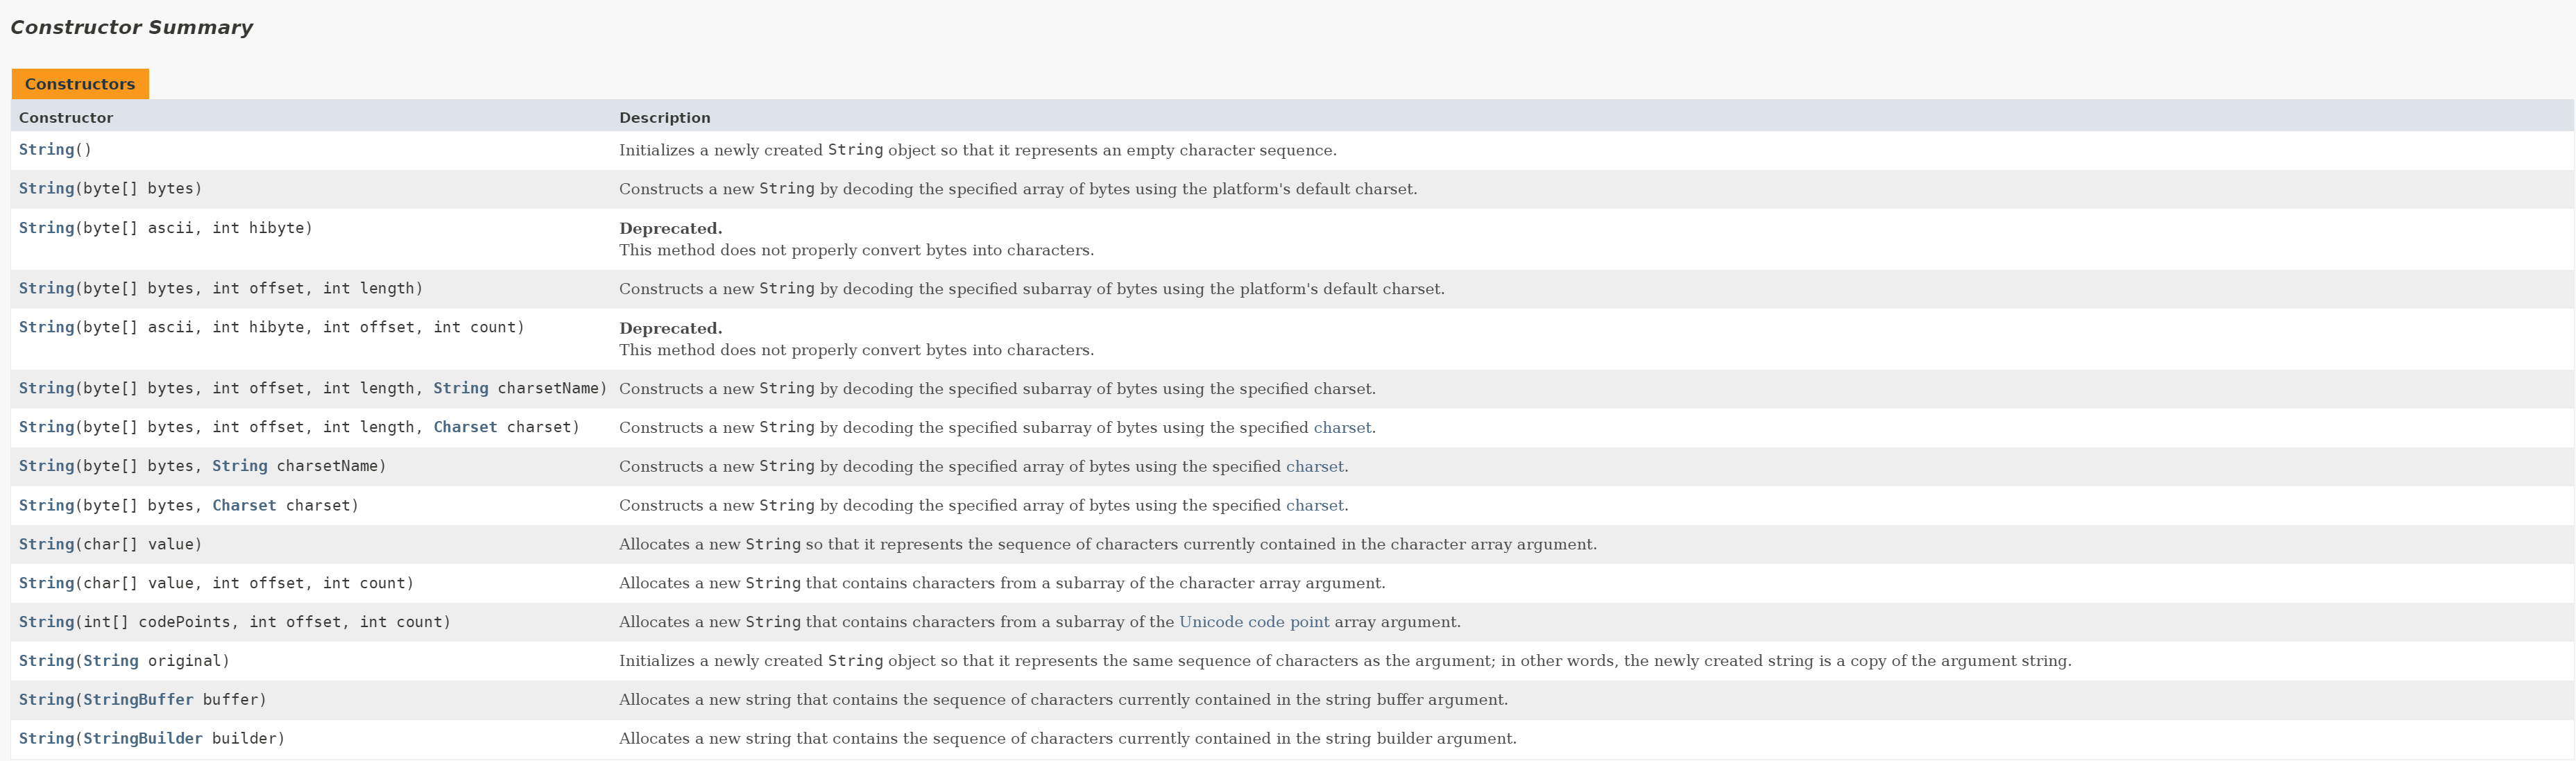This screenshot has height=761, width=2576.
Task: Open String constructor link in the offset, length, Charset charset row
Action: (x=46, y=427)
